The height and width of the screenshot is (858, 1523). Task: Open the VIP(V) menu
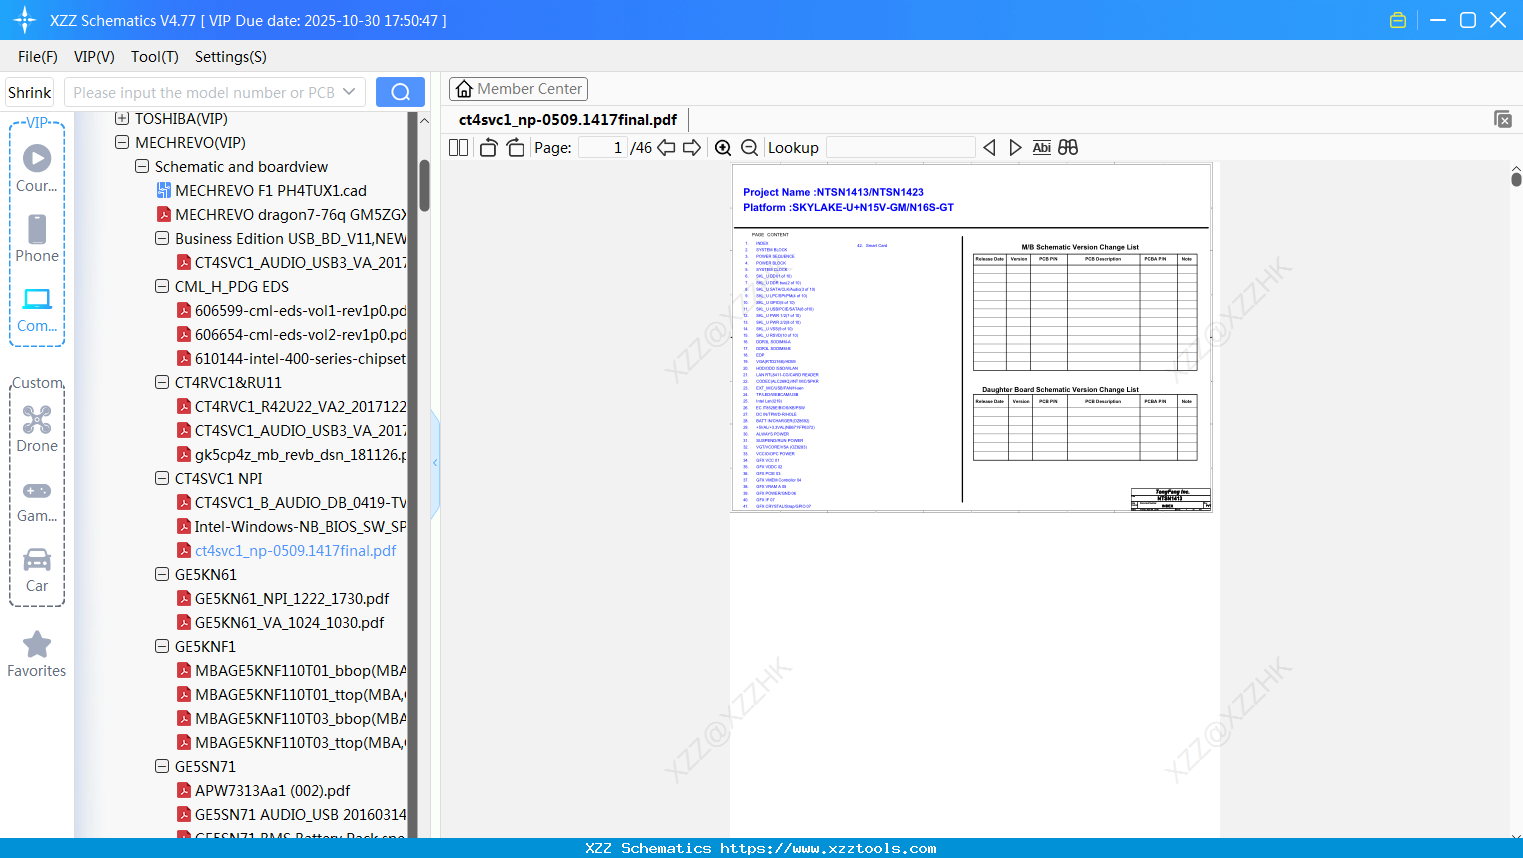[94, 56]
